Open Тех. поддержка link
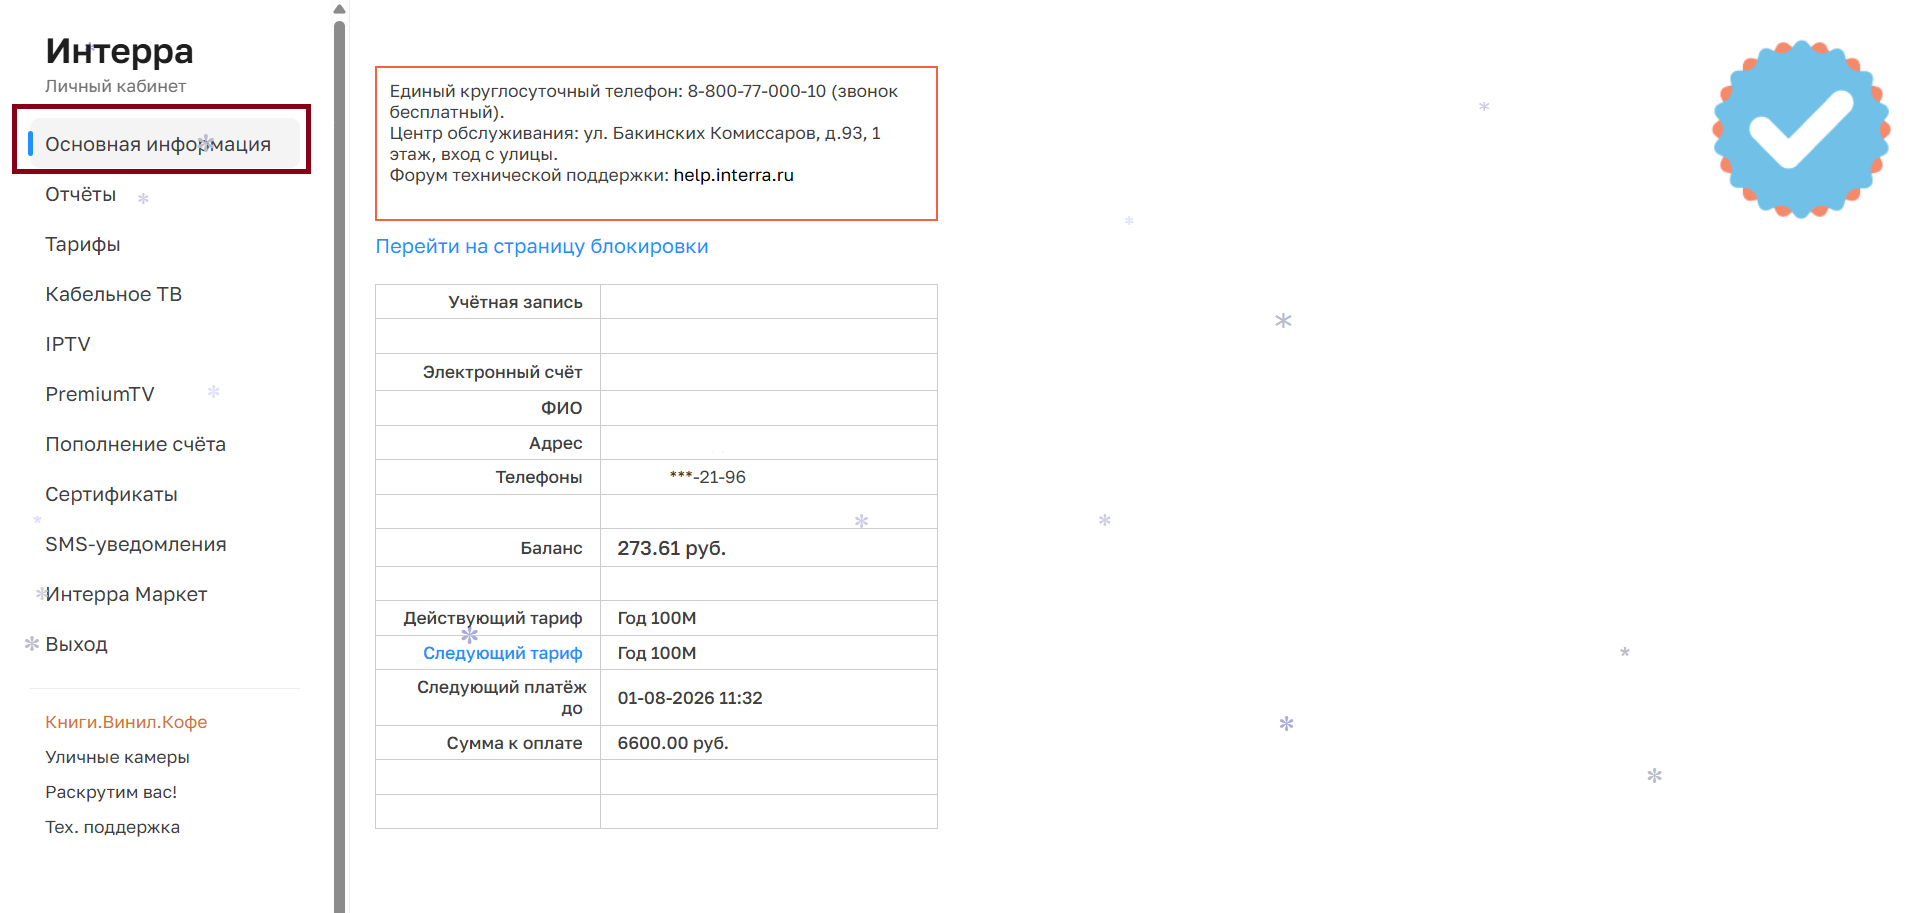1917x913 pixels. 112,827
